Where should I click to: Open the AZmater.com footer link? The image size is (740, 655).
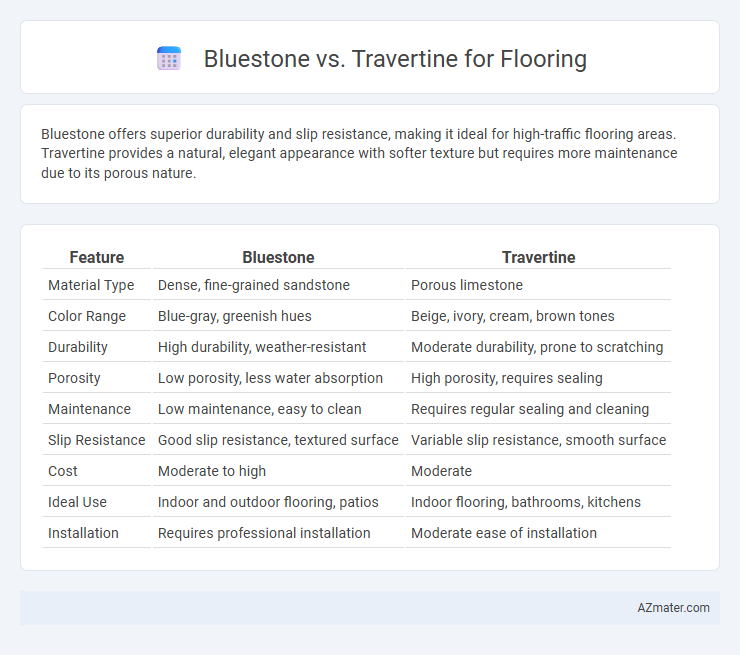tap(673, 608)
